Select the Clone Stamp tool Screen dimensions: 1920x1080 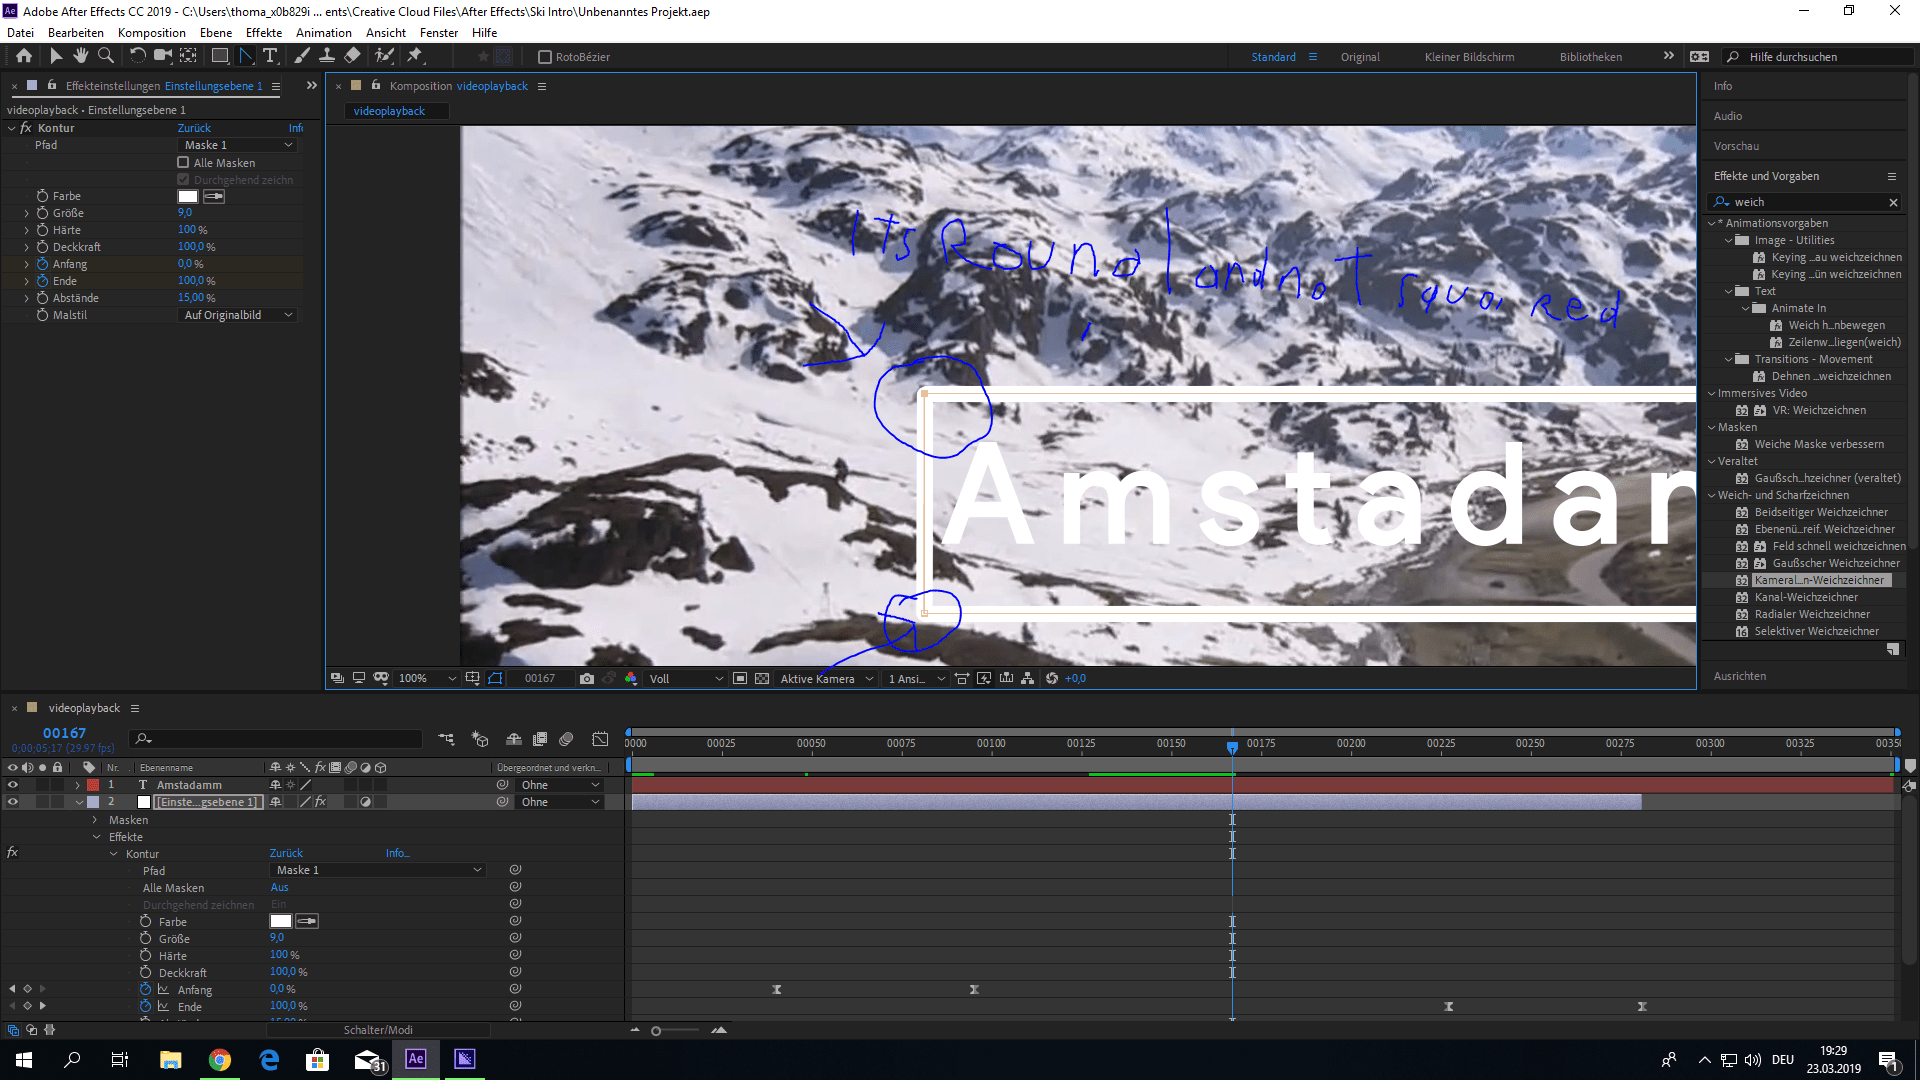(x=327, y=56)
